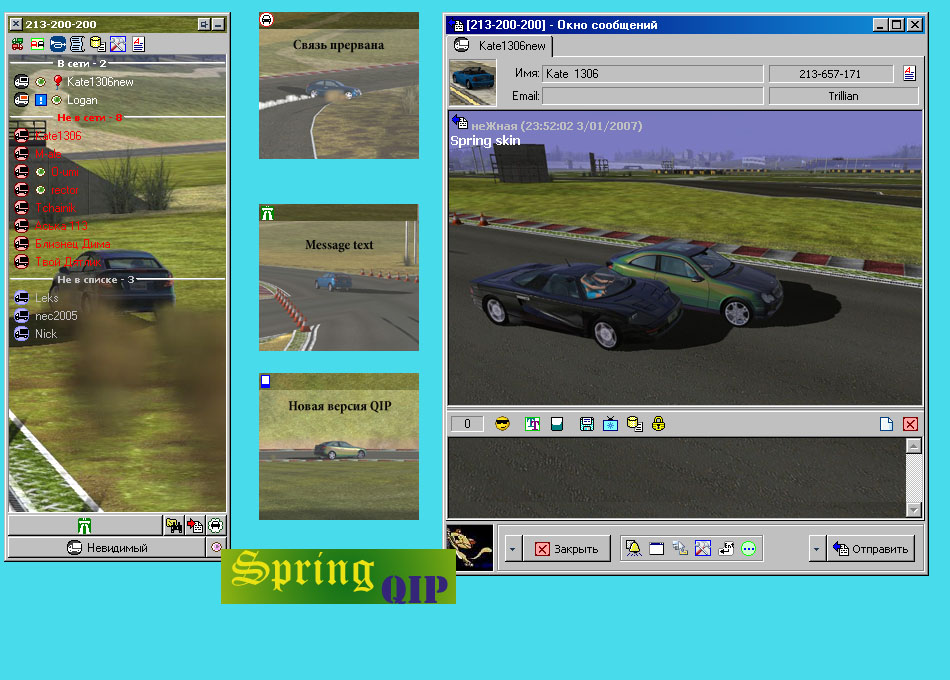Click the yellow database icon in contact list toolbar
The height and width of the screenshot is (680, 950).
(x=98, y=44)
